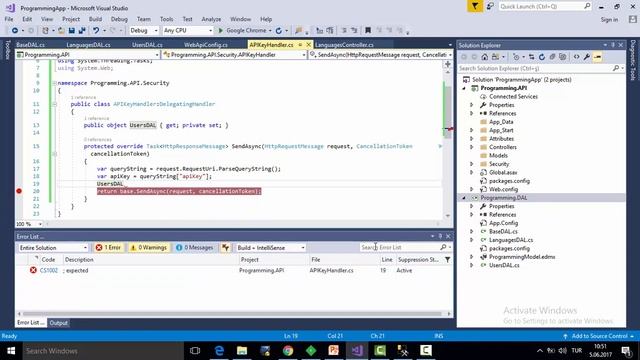Click the Error List horizontal scrollbar

pos(232,313)
